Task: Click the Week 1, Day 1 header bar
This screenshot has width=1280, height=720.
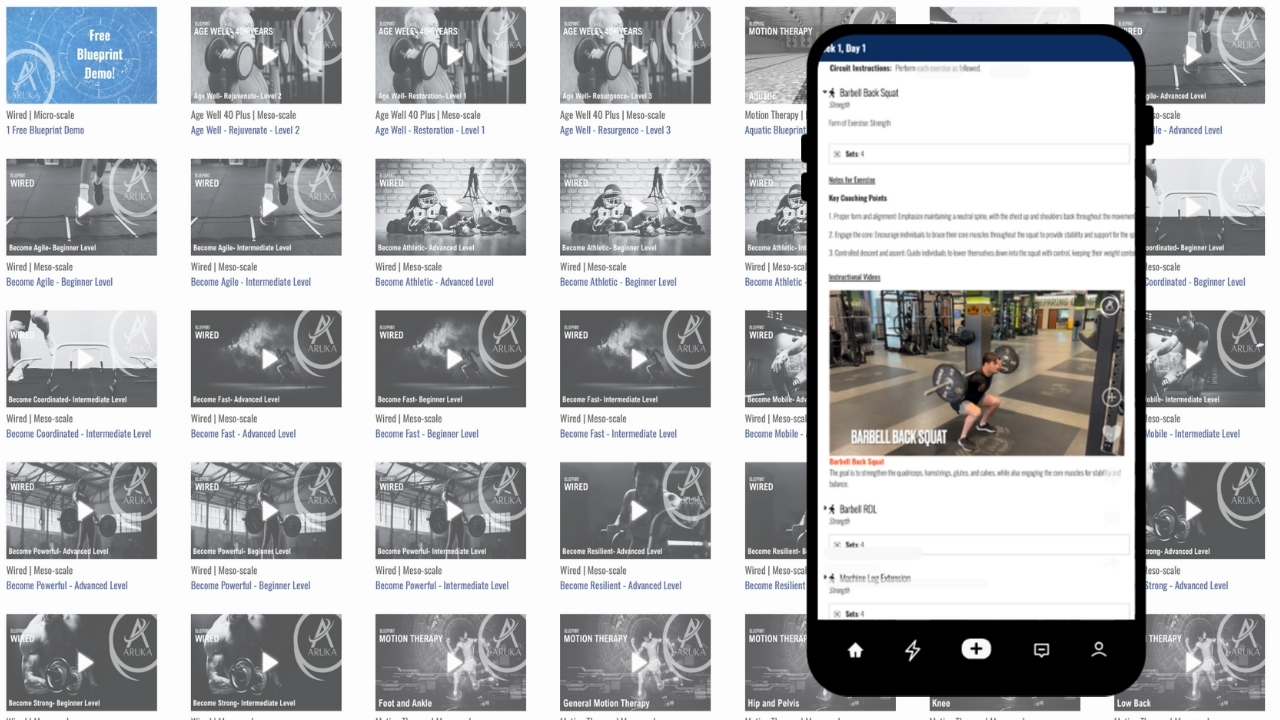Action: pos(976,48)
